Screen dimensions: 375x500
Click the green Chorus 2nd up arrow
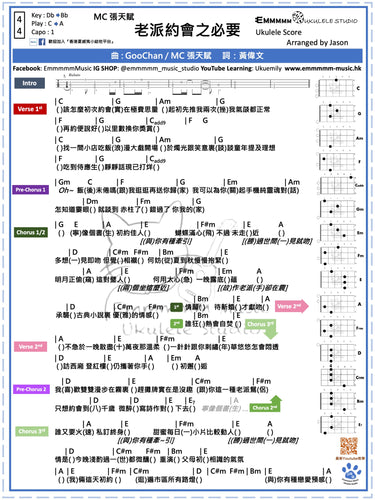point(266,404)
